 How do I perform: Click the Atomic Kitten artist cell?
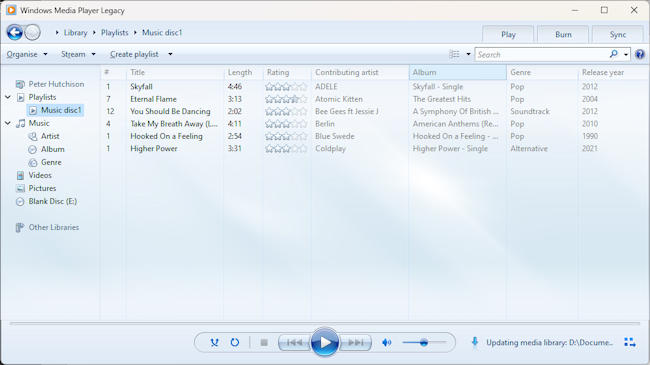click(339, 99)
